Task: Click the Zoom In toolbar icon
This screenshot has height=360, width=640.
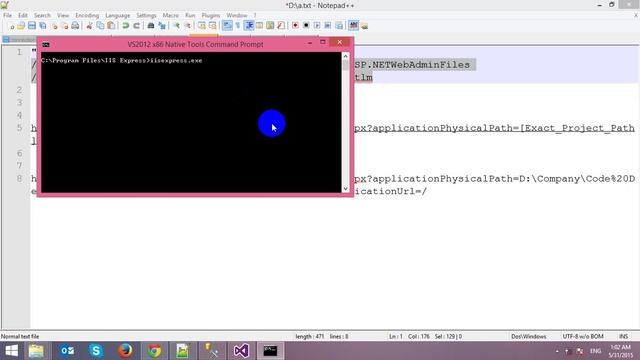Action: pyautogui.click(x=176, y=26)
